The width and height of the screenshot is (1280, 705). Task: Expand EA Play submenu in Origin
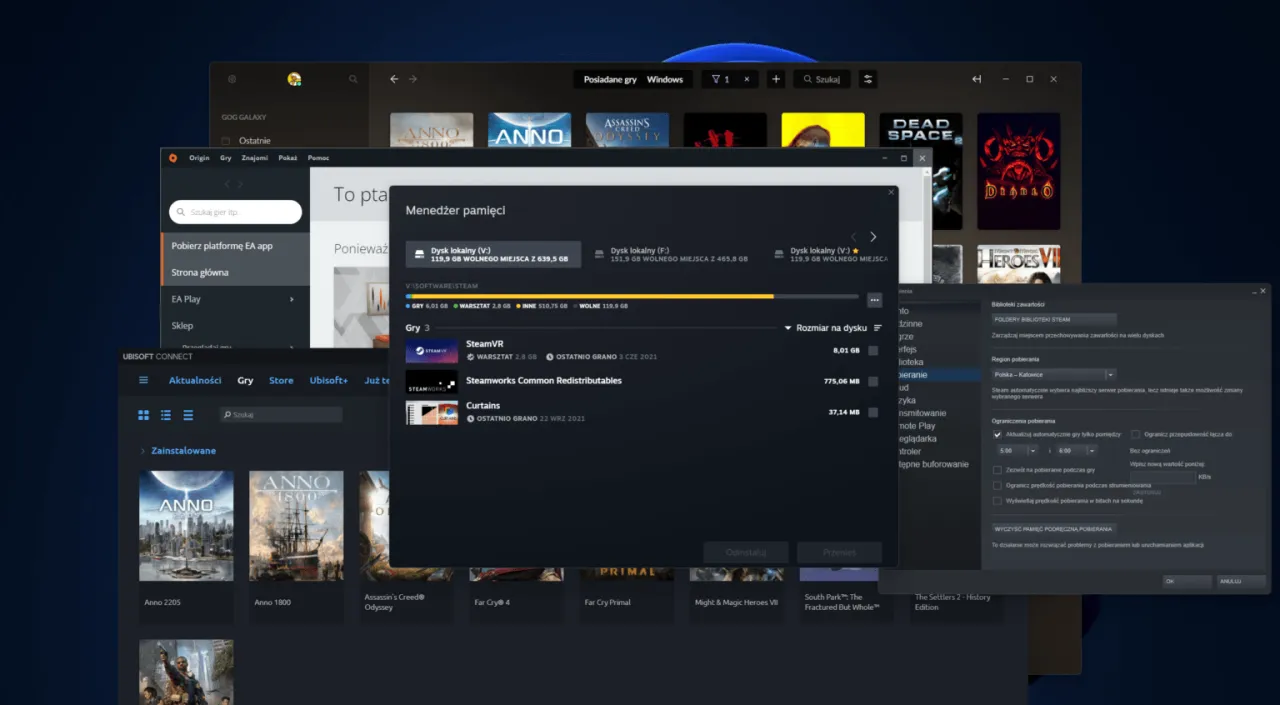click(292, 299)
